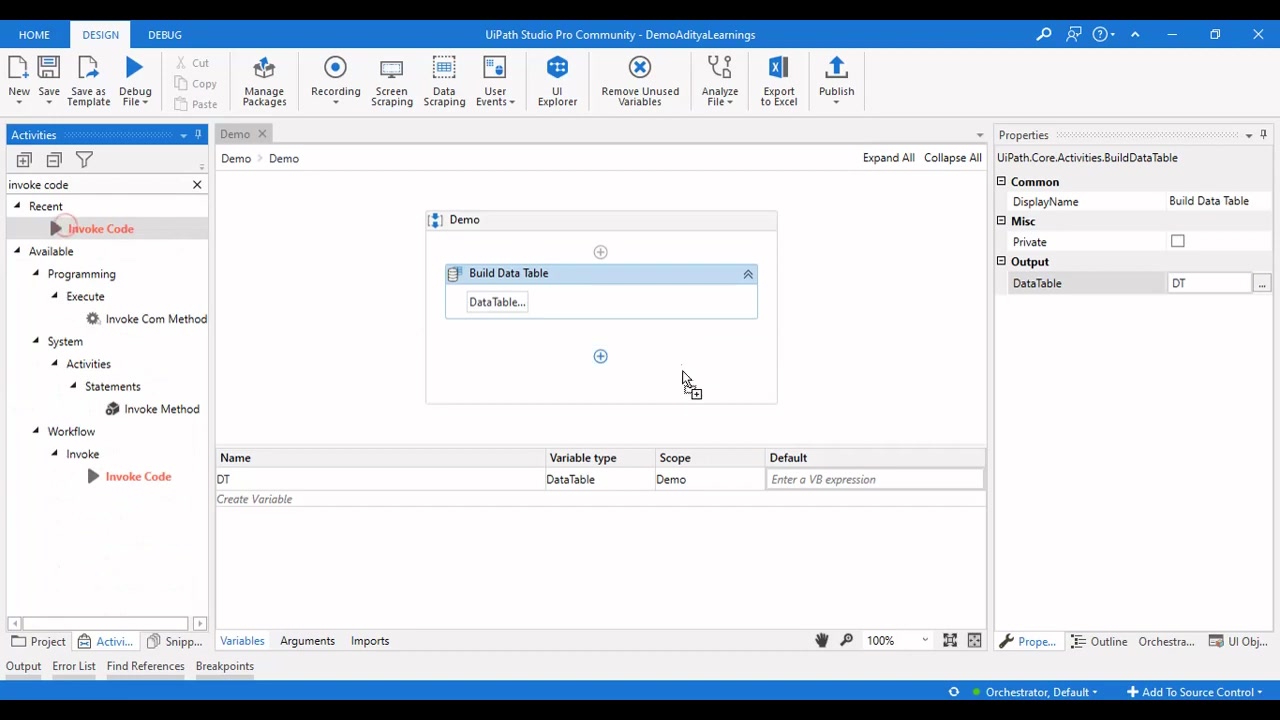Open Find References panel
Viewport: 1280px width, 720px height.
[145, 666]
